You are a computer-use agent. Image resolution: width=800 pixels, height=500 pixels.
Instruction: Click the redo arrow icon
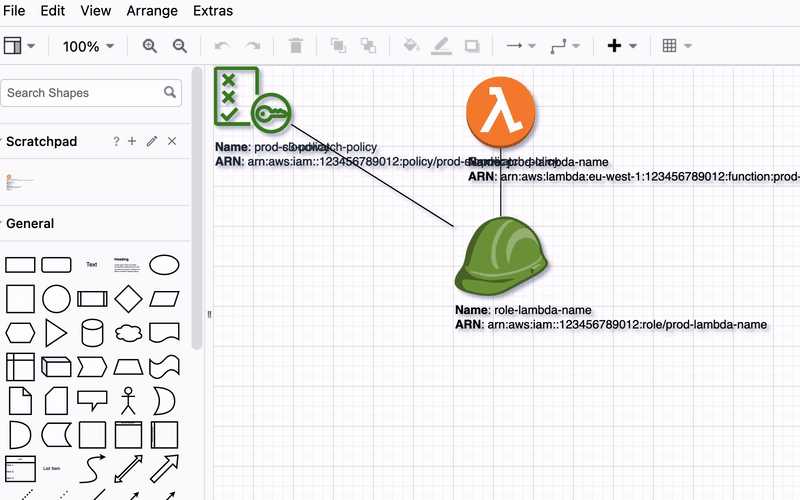(x=253, y=46)
